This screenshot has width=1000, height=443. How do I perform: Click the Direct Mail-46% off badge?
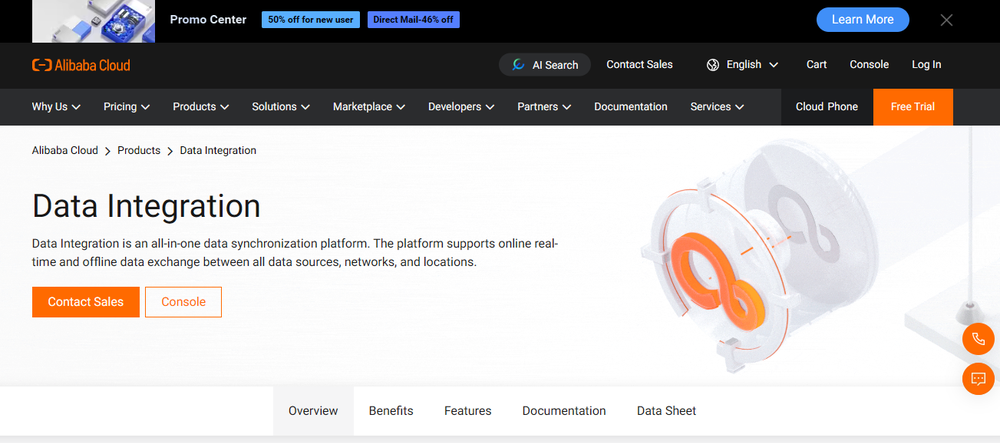tap(413, 20)
